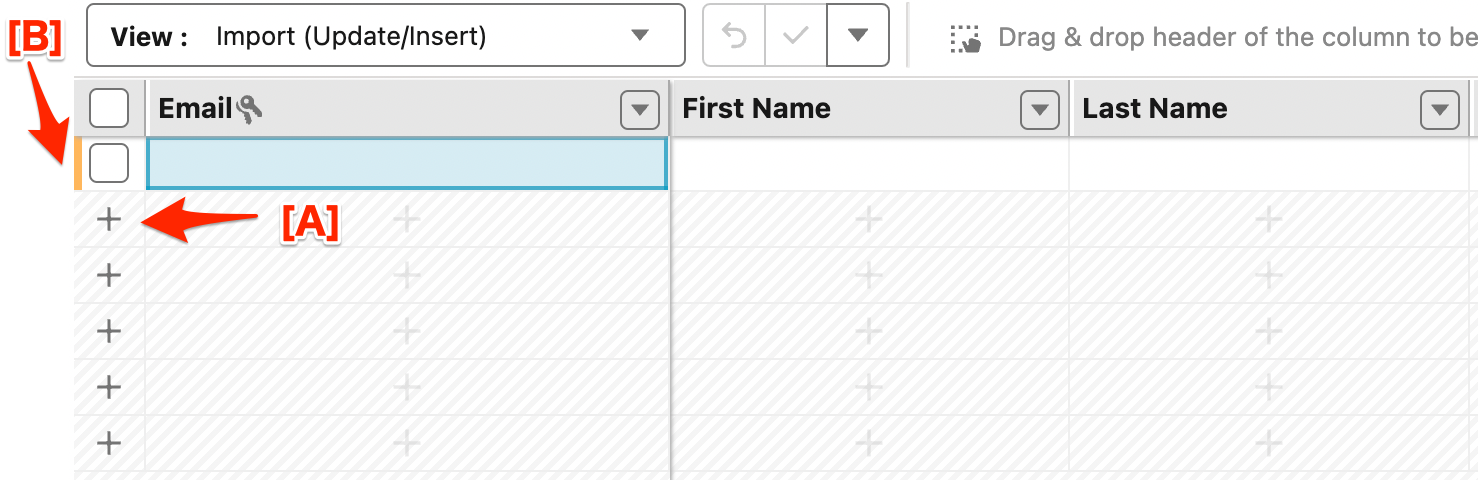
Task: Click second plus icon in left margin
Action: point(109,275)
